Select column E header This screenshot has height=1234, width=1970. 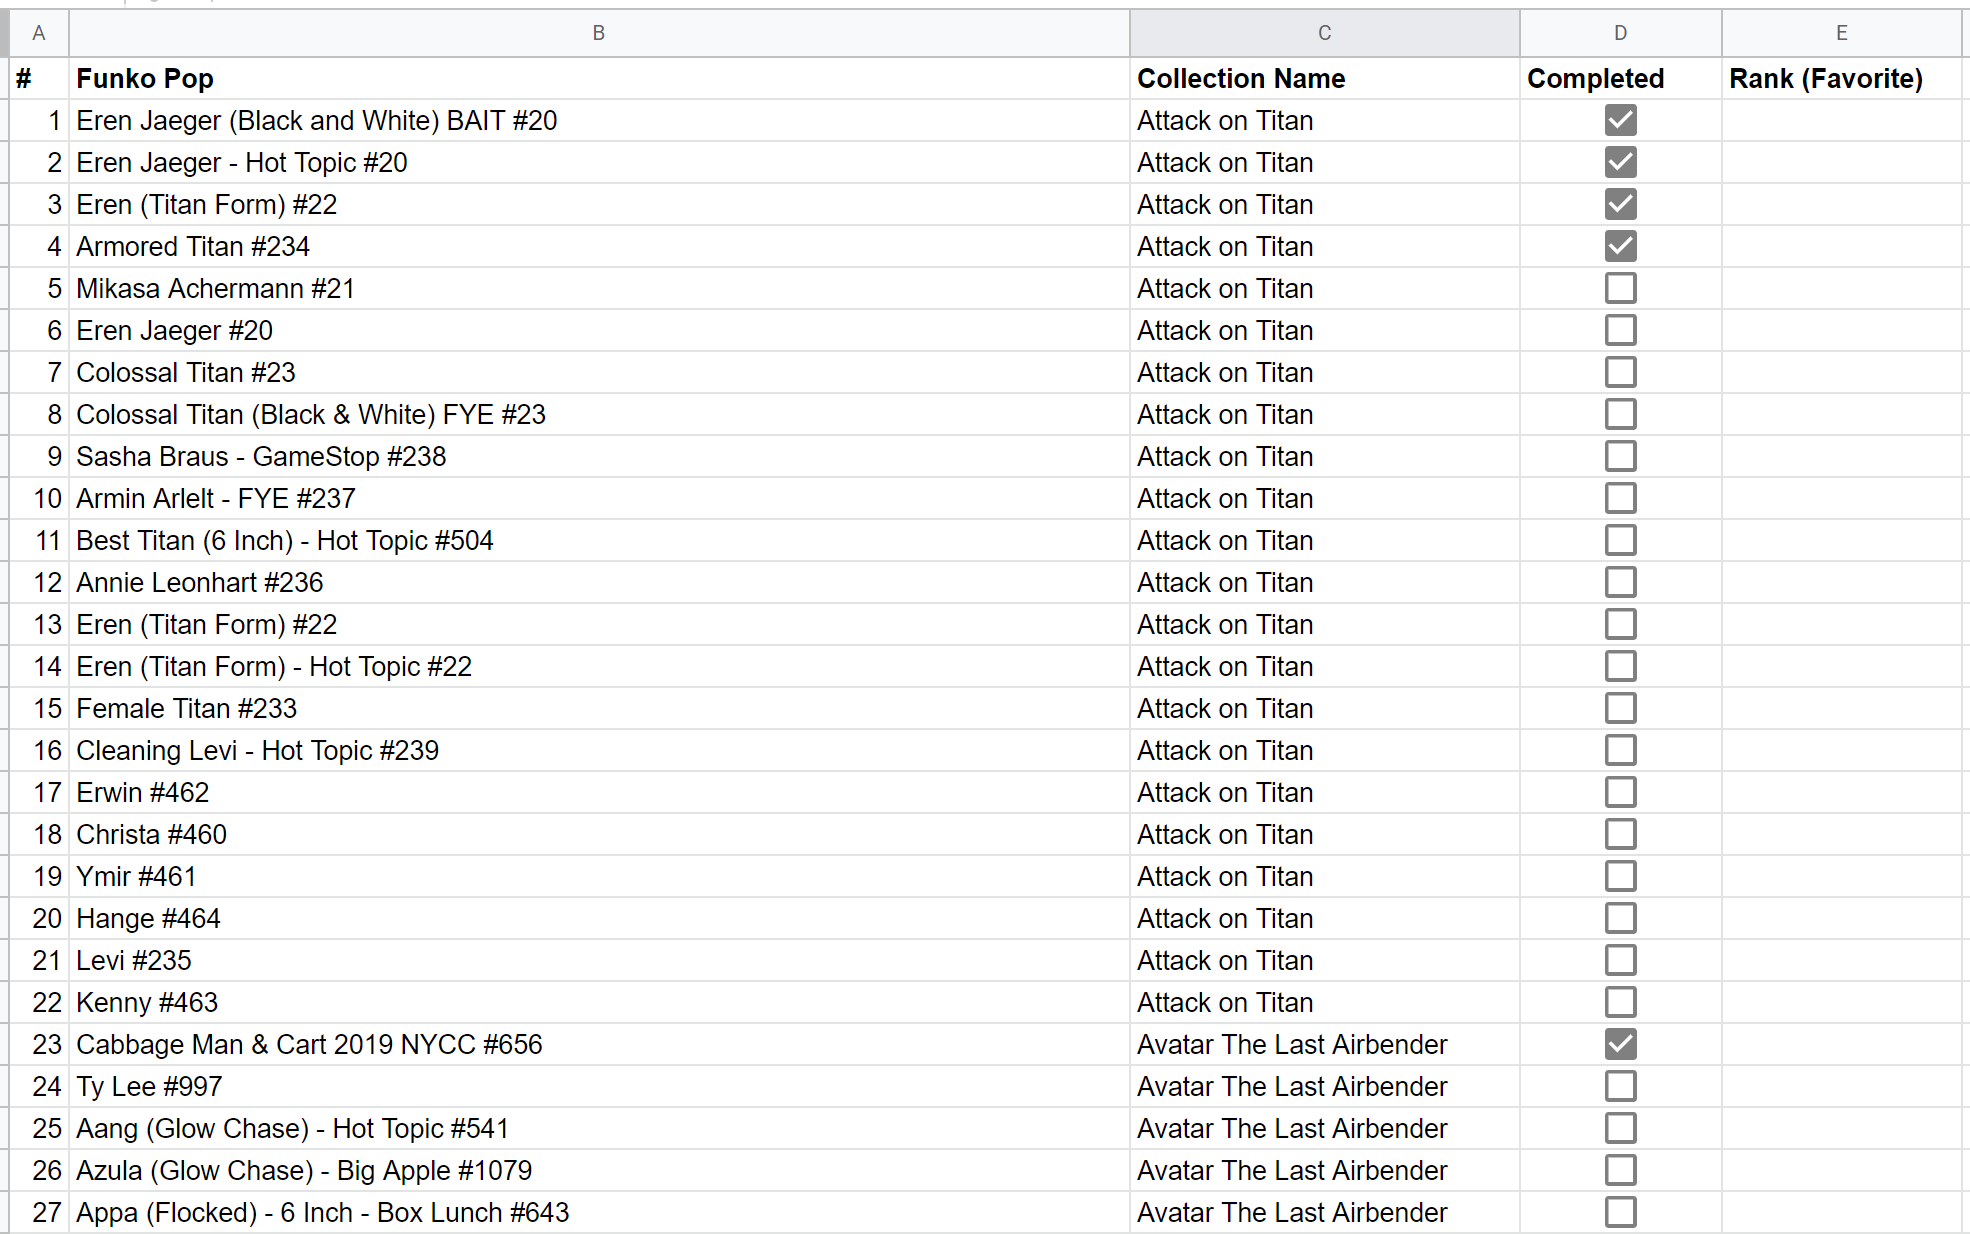click(x=1841, y=33)
